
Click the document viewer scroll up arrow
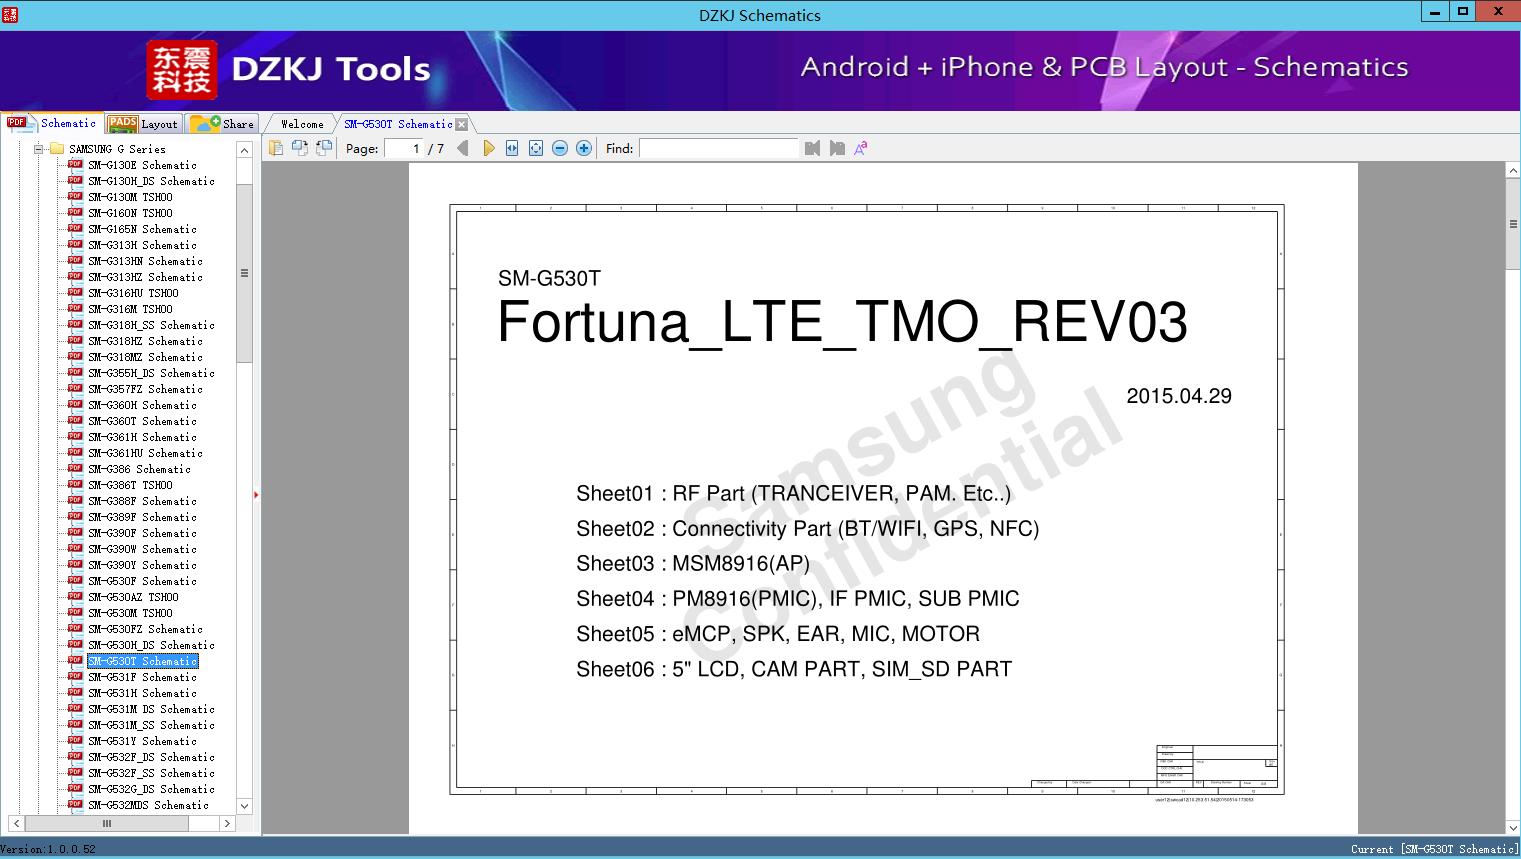tap(1513, 171)
